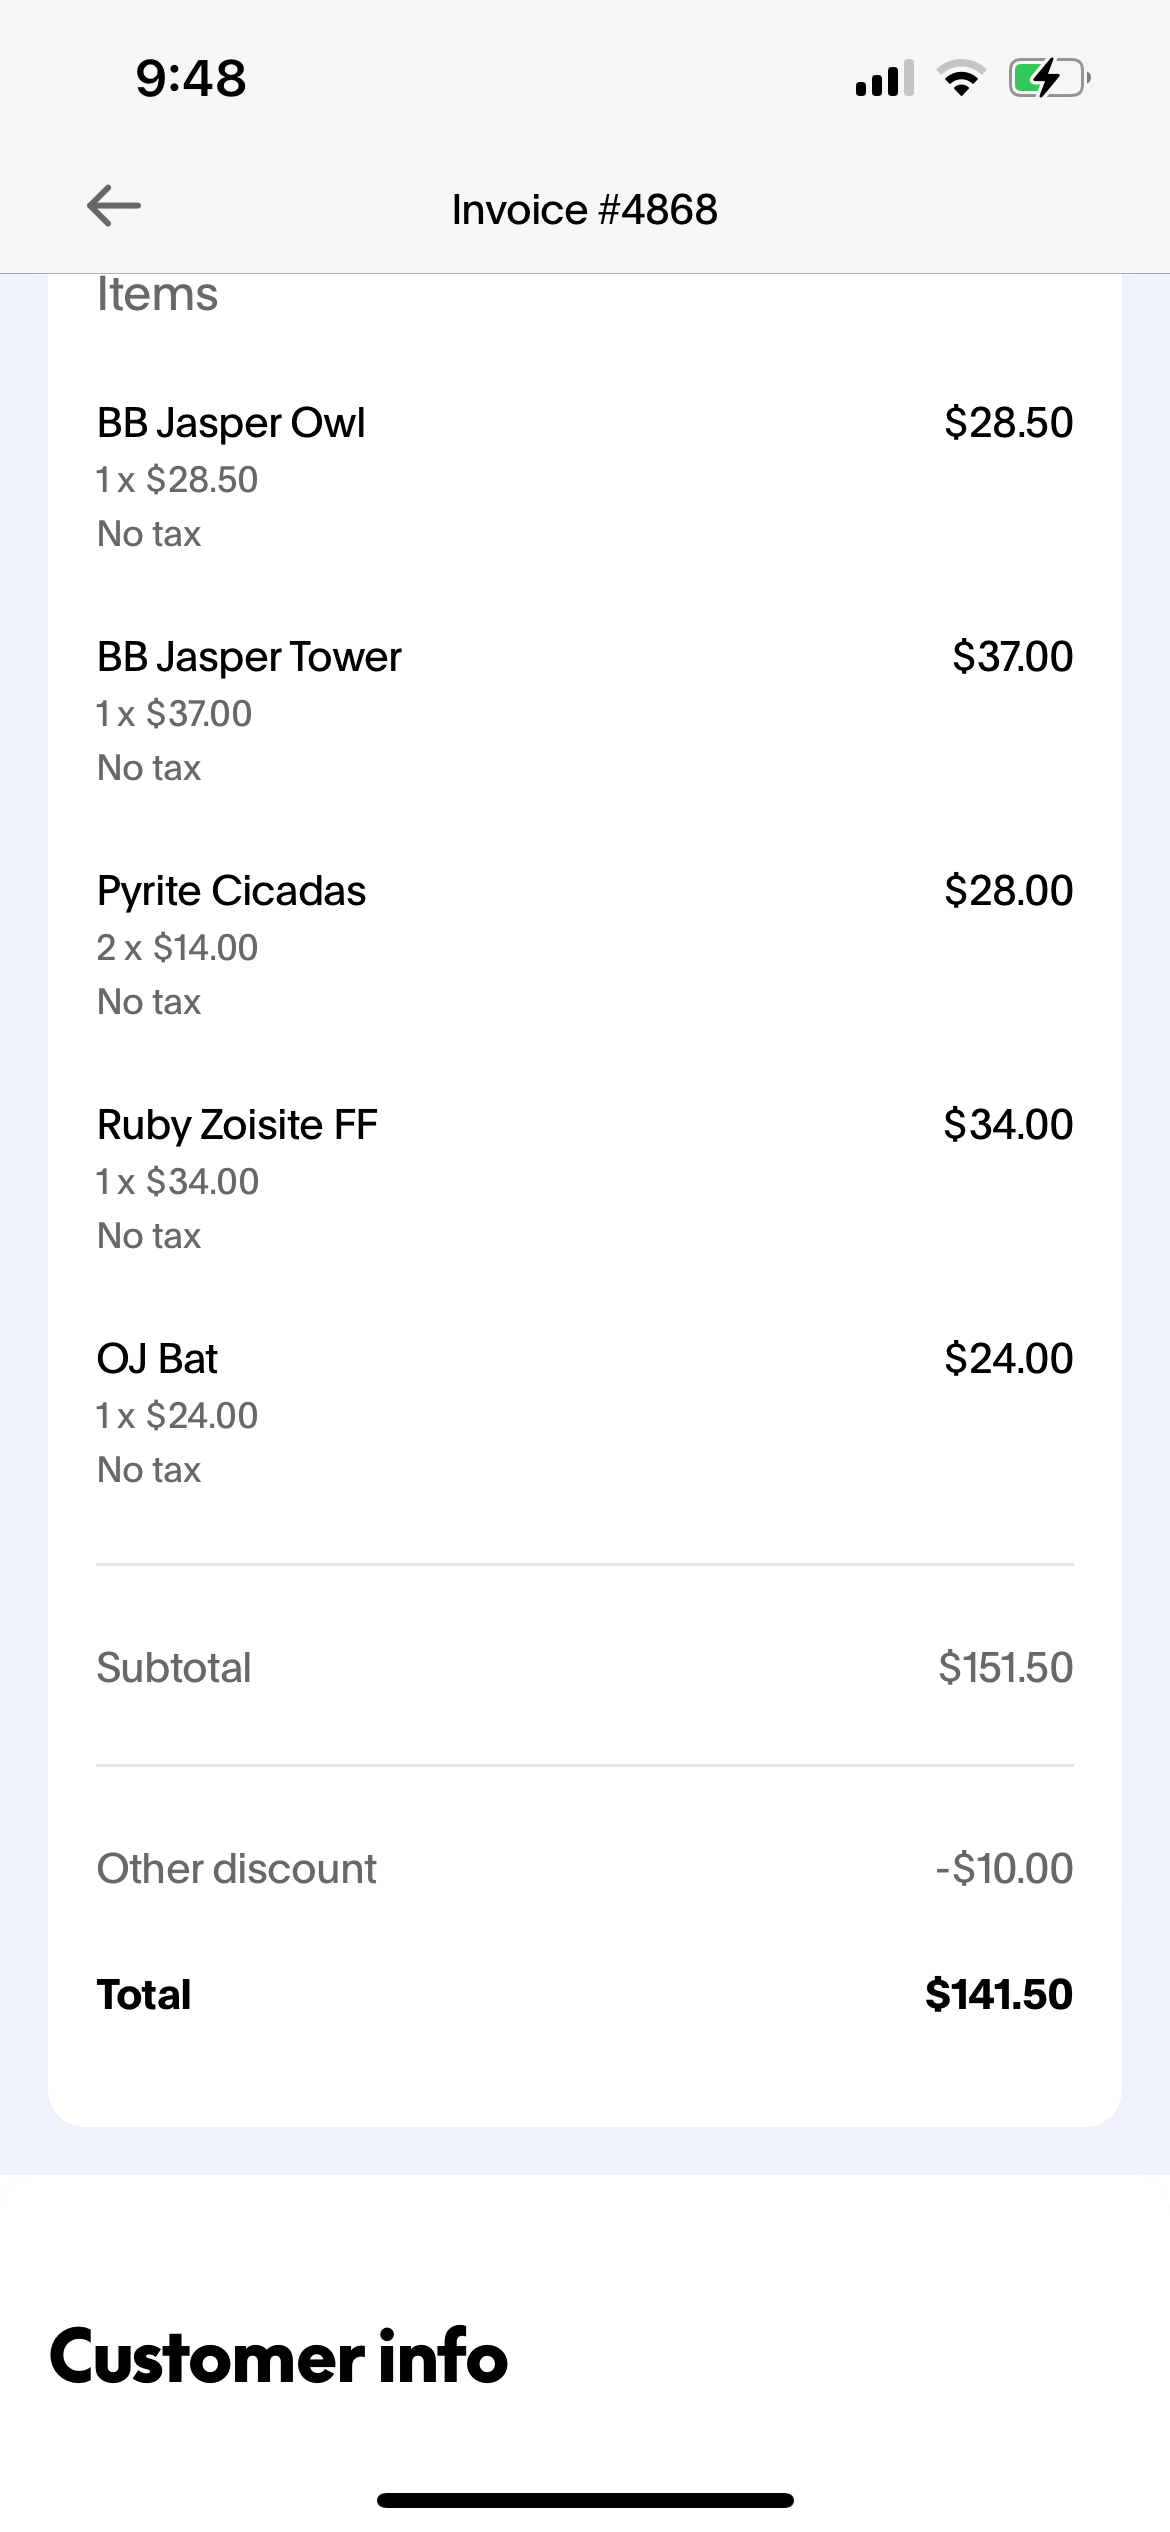1170x2532 pixels.
Task: Tap the OJ Bat line item
Action: [585, 1413]
